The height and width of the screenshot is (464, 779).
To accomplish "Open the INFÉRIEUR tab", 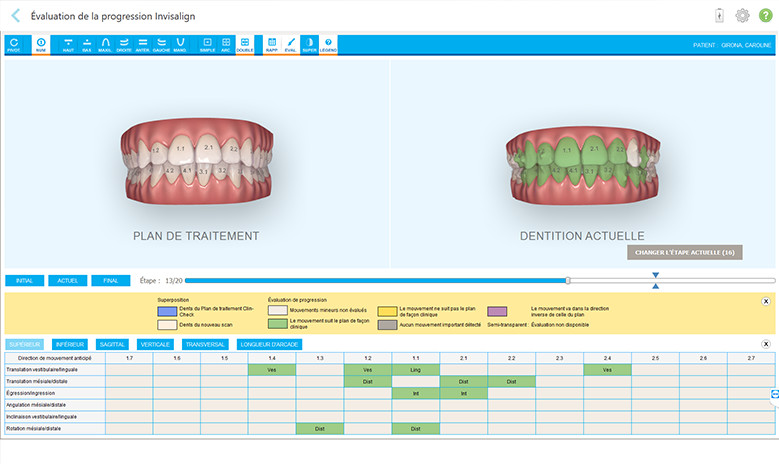I will pyautogui.click(x=70, y=344).
